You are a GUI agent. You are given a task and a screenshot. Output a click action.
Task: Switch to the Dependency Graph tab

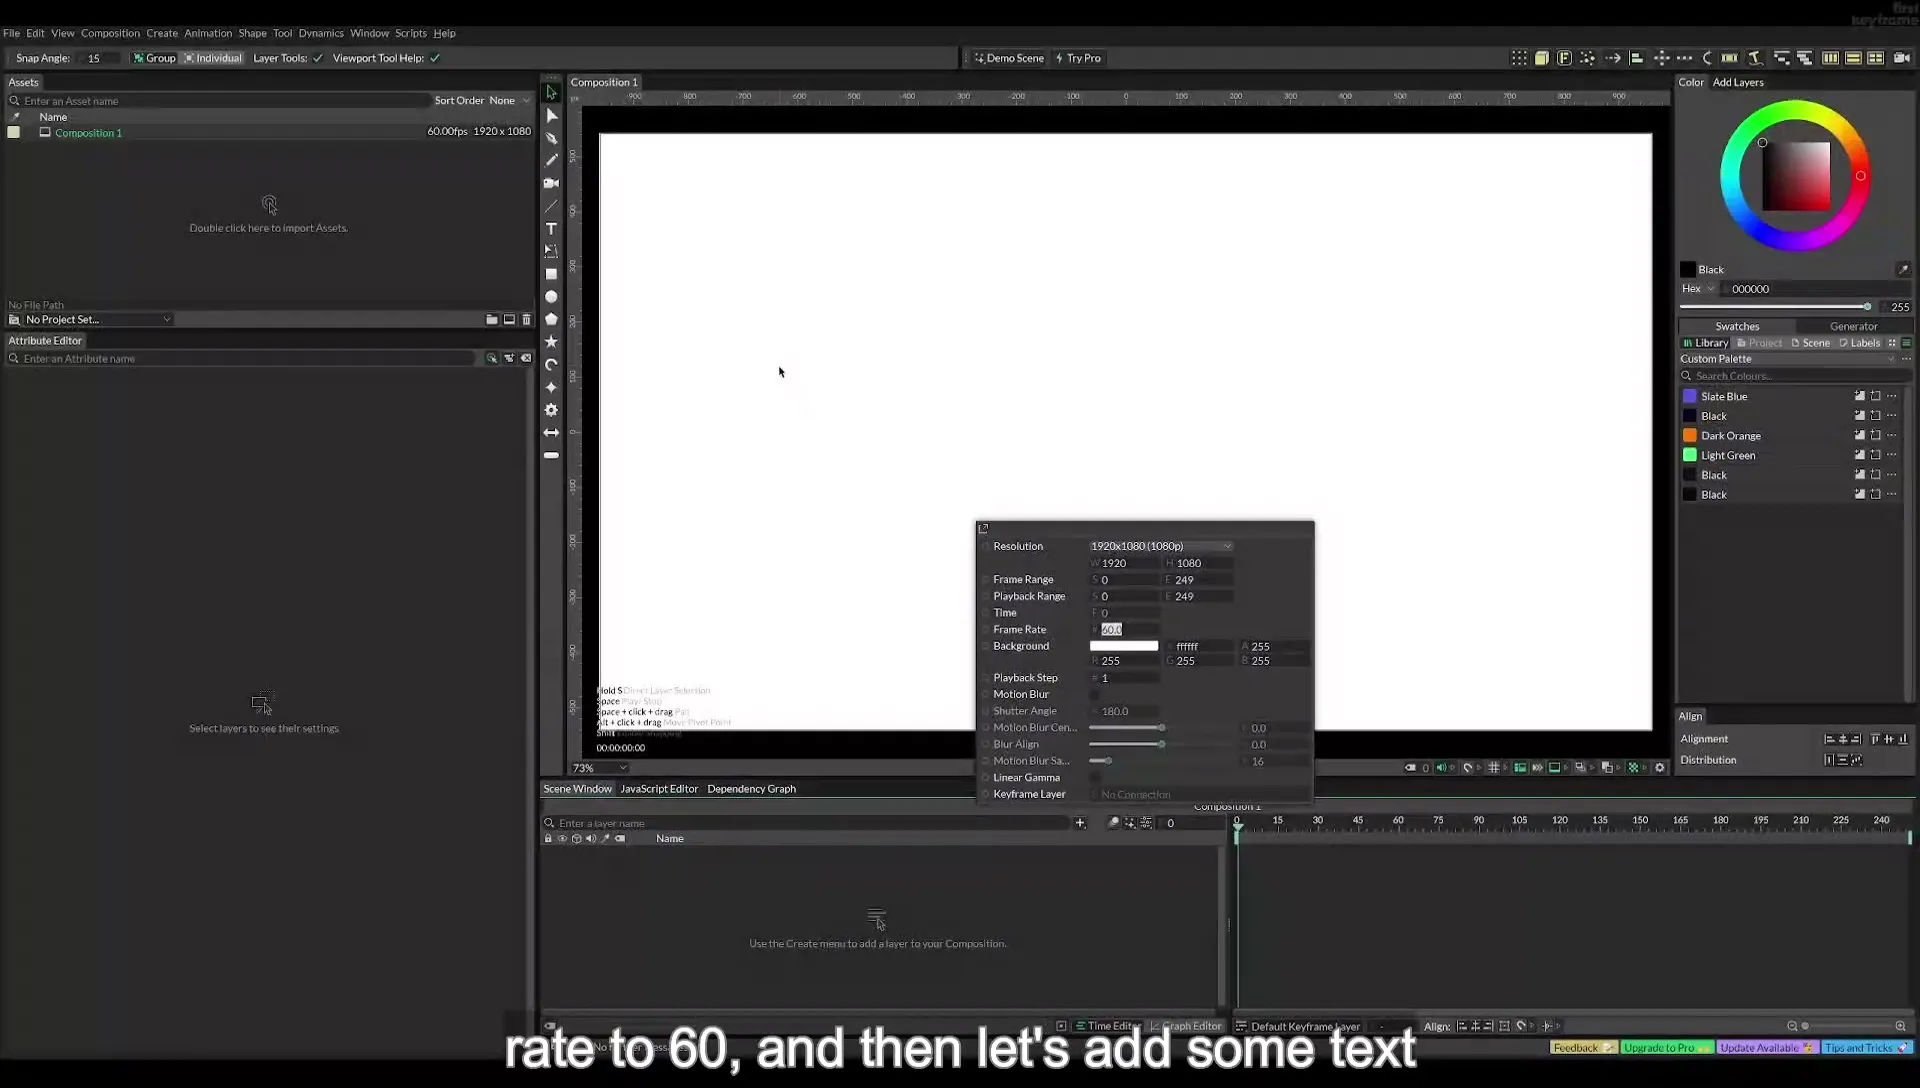tap(751, 789)
